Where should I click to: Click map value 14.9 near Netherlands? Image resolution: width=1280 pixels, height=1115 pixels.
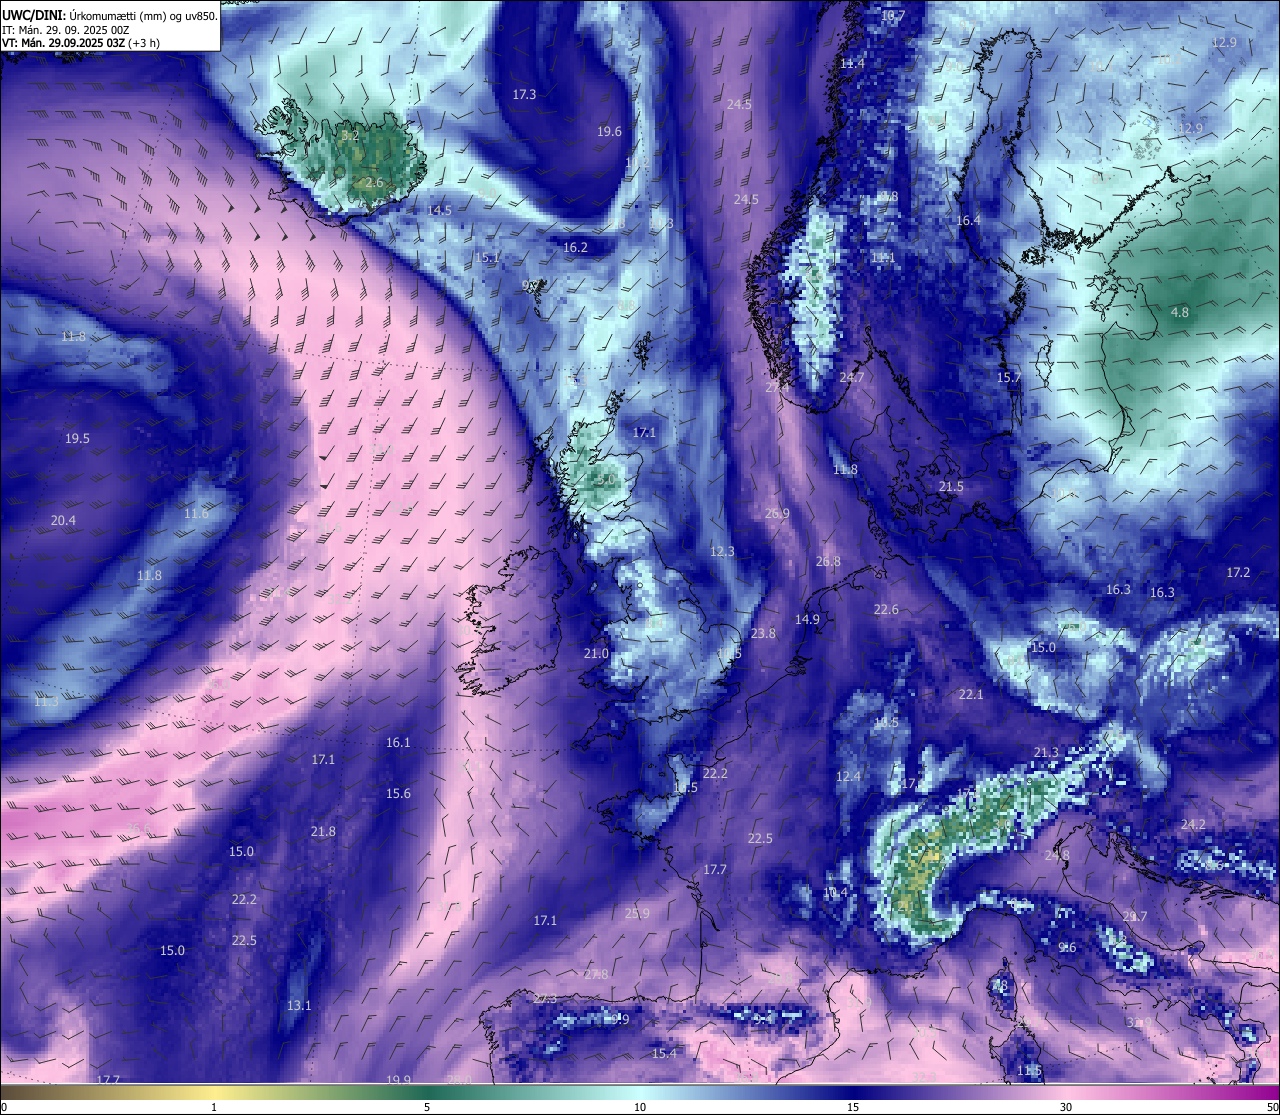(x=807, y=619)
